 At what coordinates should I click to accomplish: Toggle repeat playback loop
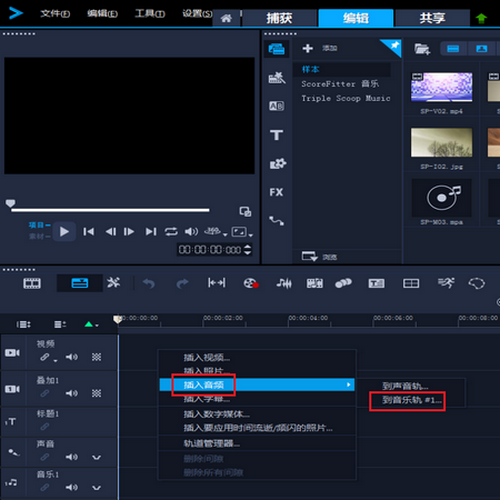point(171,231)
